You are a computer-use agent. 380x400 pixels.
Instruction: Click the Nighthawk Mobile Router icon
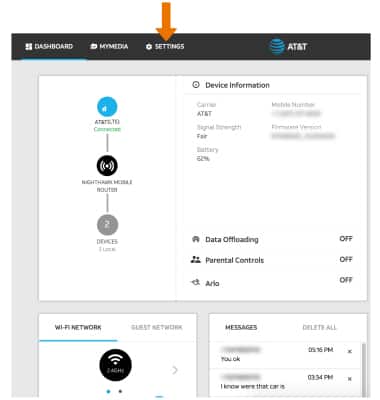(x=107, y=166)
